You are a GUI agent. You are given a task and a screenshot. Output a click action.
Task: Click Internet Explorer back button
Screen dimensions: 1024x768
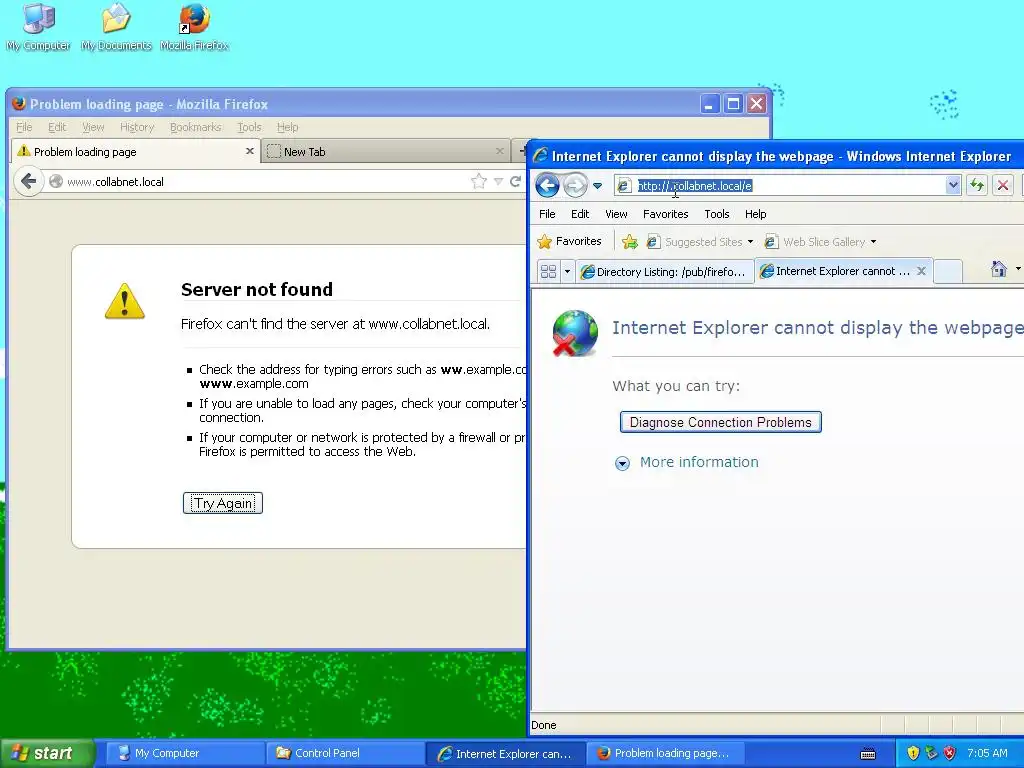547,185
